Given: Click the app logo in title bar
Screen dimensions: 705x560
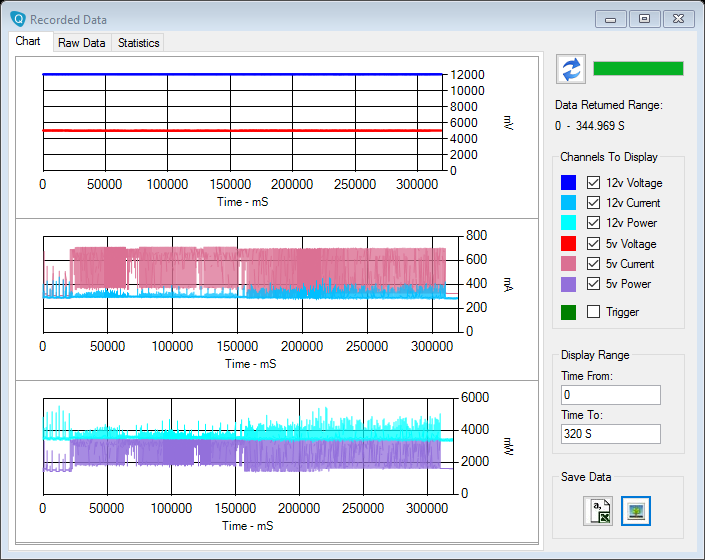Looking at the screenshot, I should coord(17,19).
